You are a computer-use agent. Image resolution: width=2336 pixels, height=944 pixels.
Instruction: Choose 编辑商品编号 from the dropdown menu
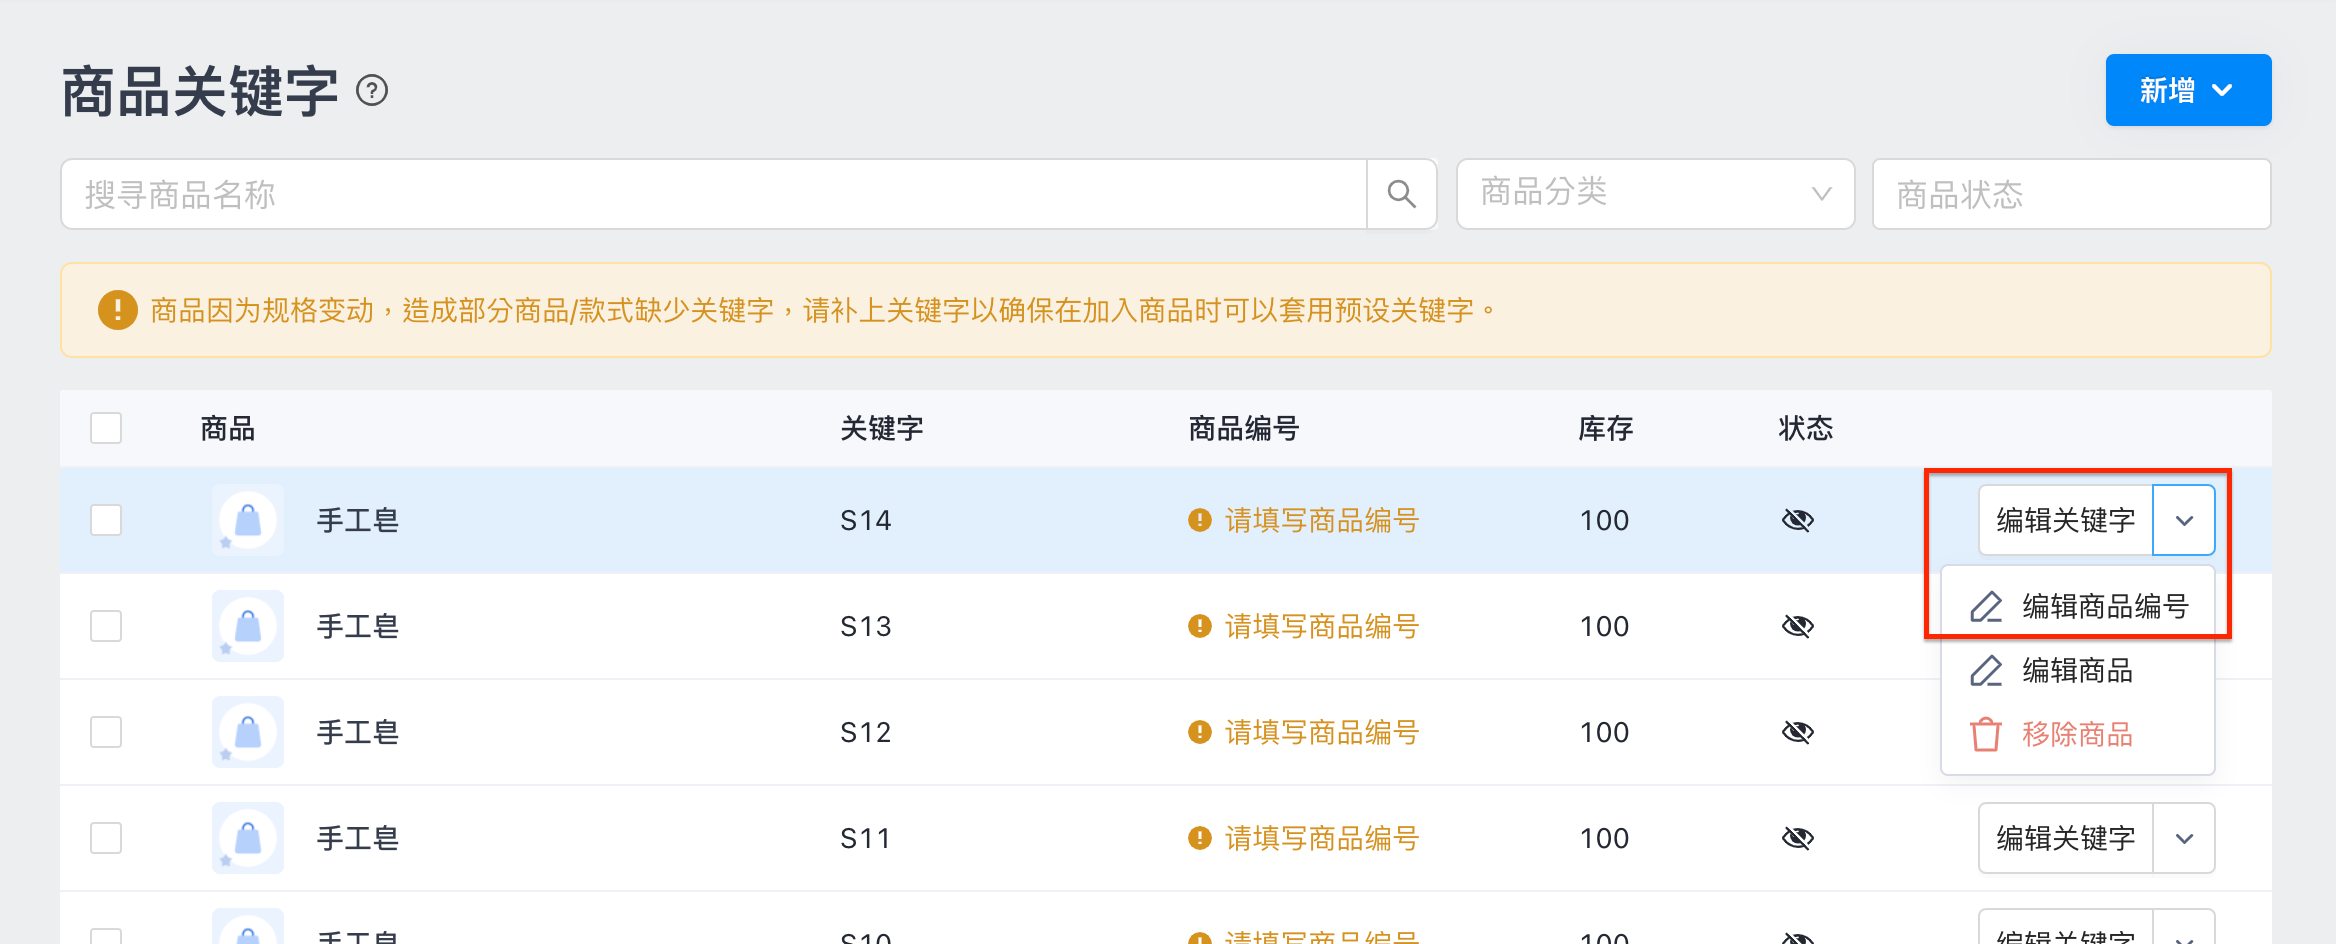tap(2078, 606)
